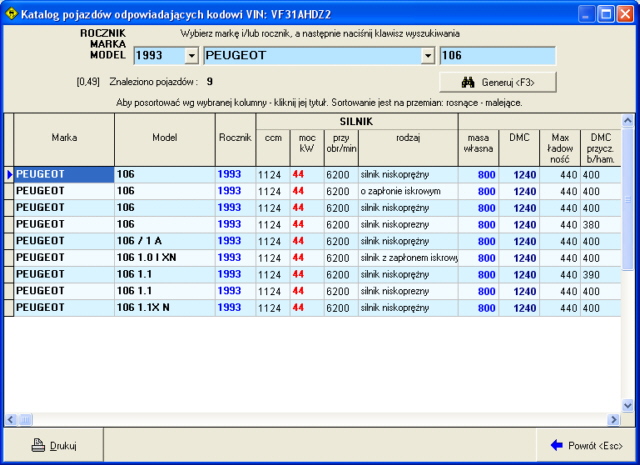Sort by the Model column header
640x465 pixels.
pyautogui.click(x=164, y=138)
